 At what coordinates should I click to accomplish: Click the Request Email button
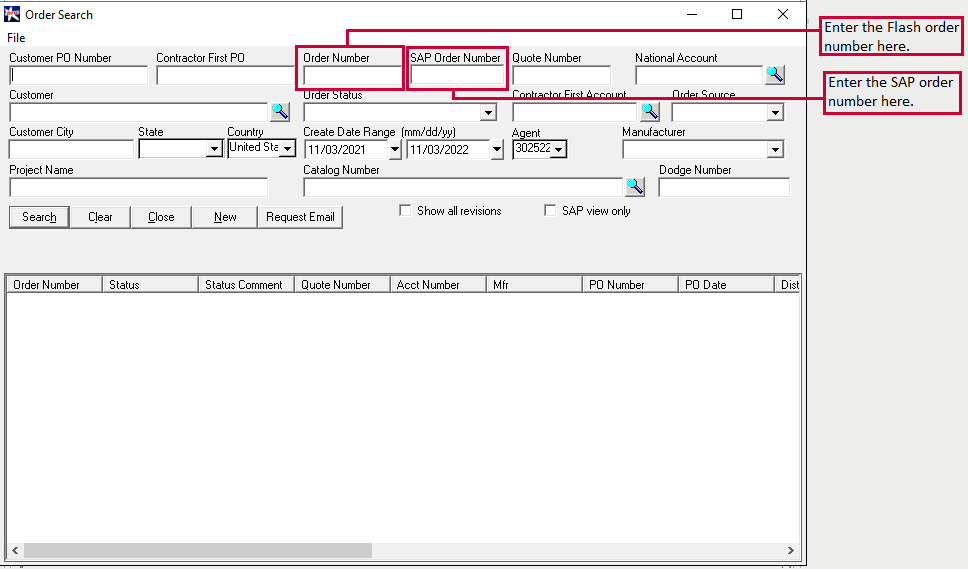tap(300, 217)
